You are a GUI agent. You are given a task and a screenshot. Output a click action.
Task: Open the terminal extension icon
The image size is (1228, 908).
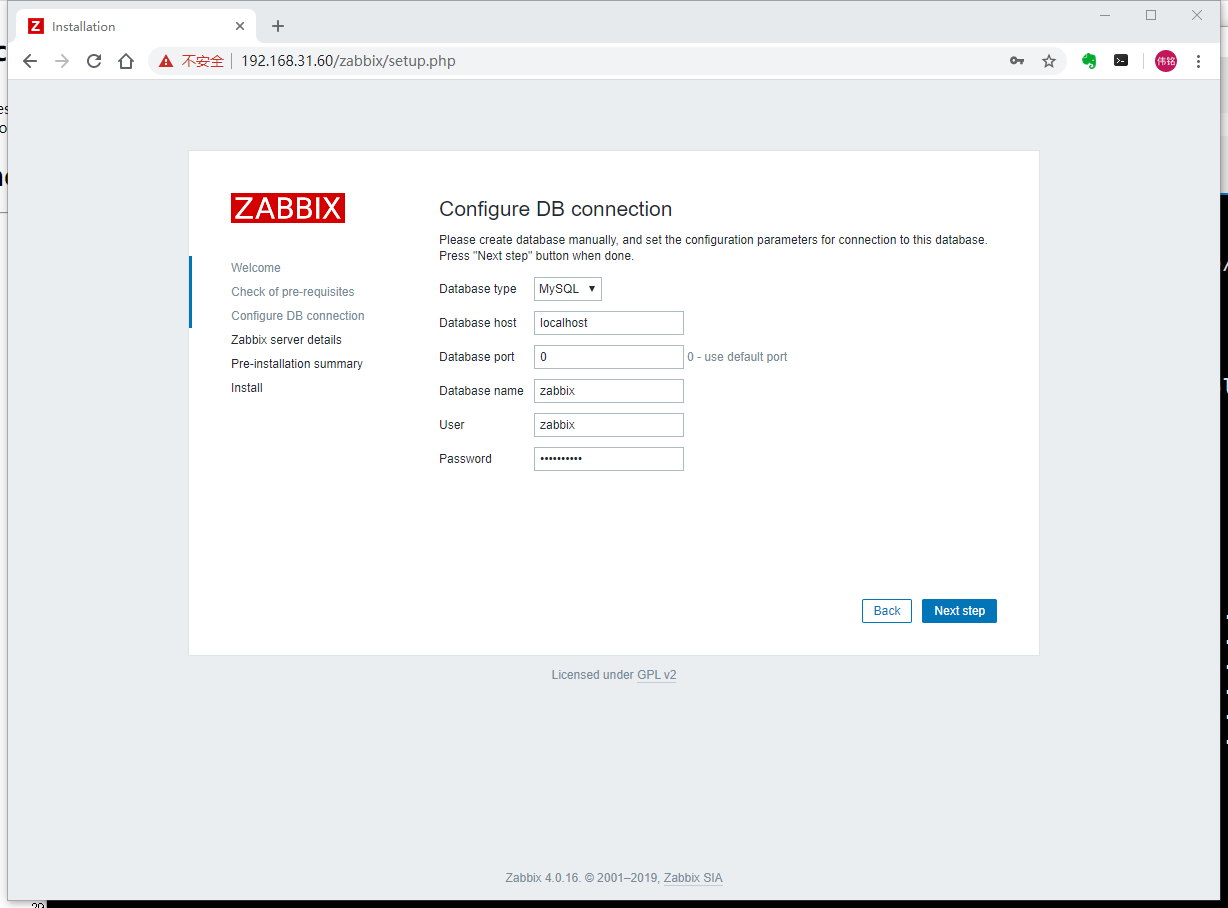1122,61
